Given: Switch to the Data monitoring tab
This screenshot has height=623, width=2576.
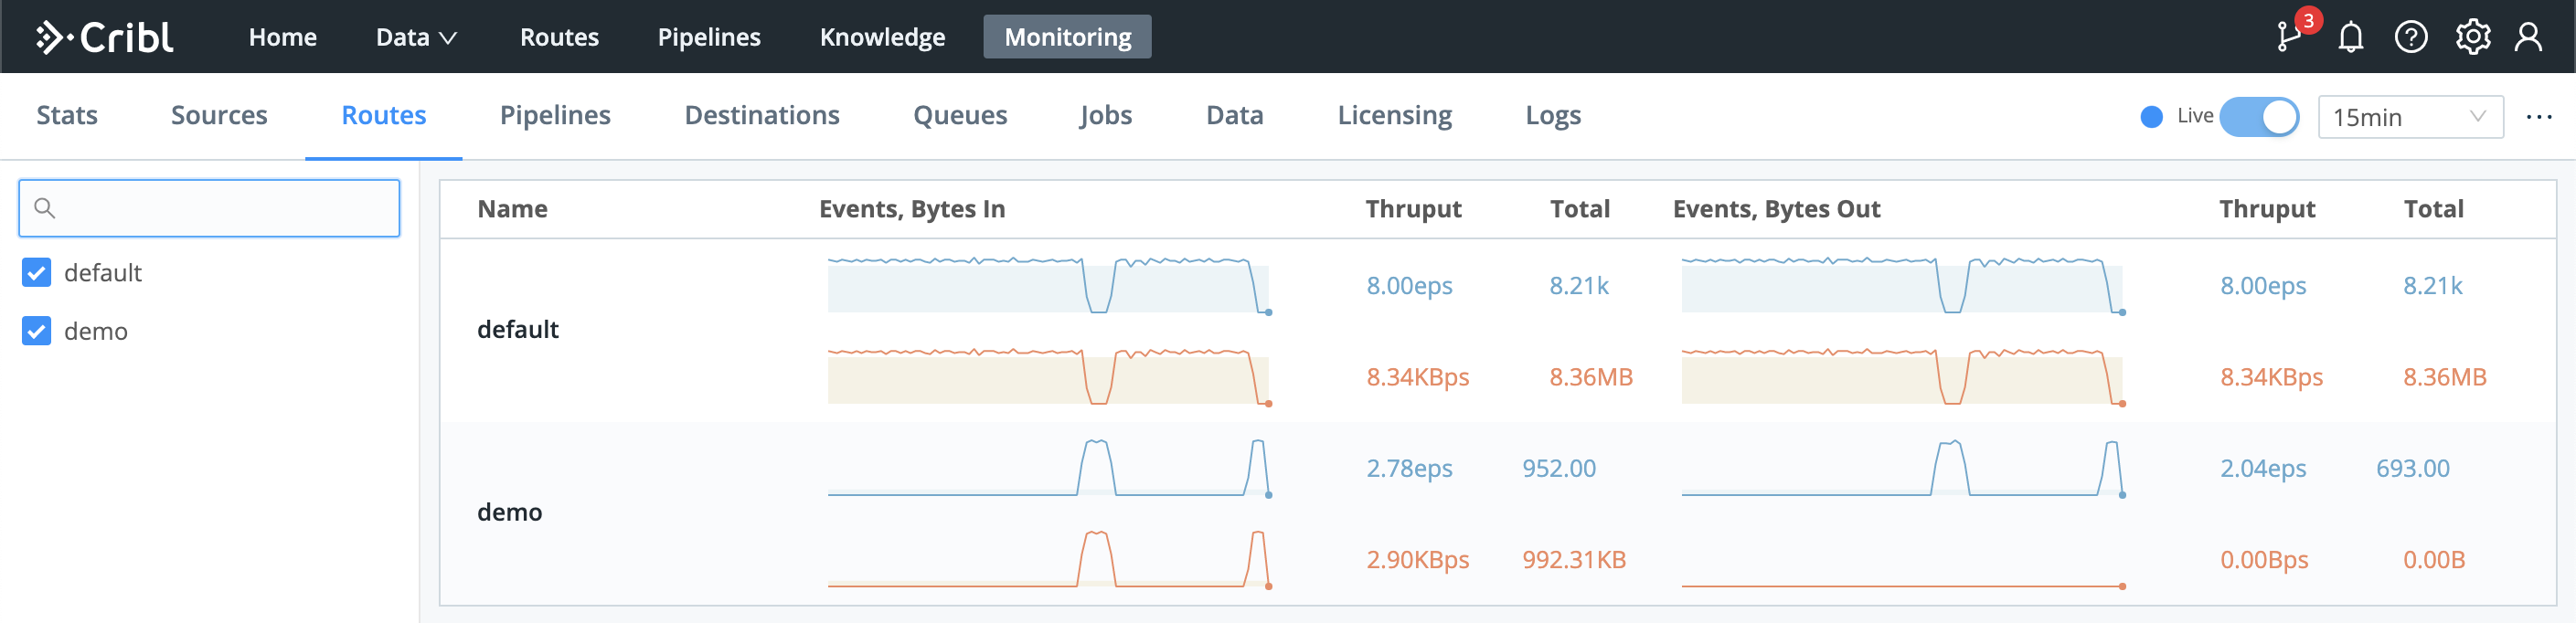Looking at the screenshot, I should [1235, 115].
